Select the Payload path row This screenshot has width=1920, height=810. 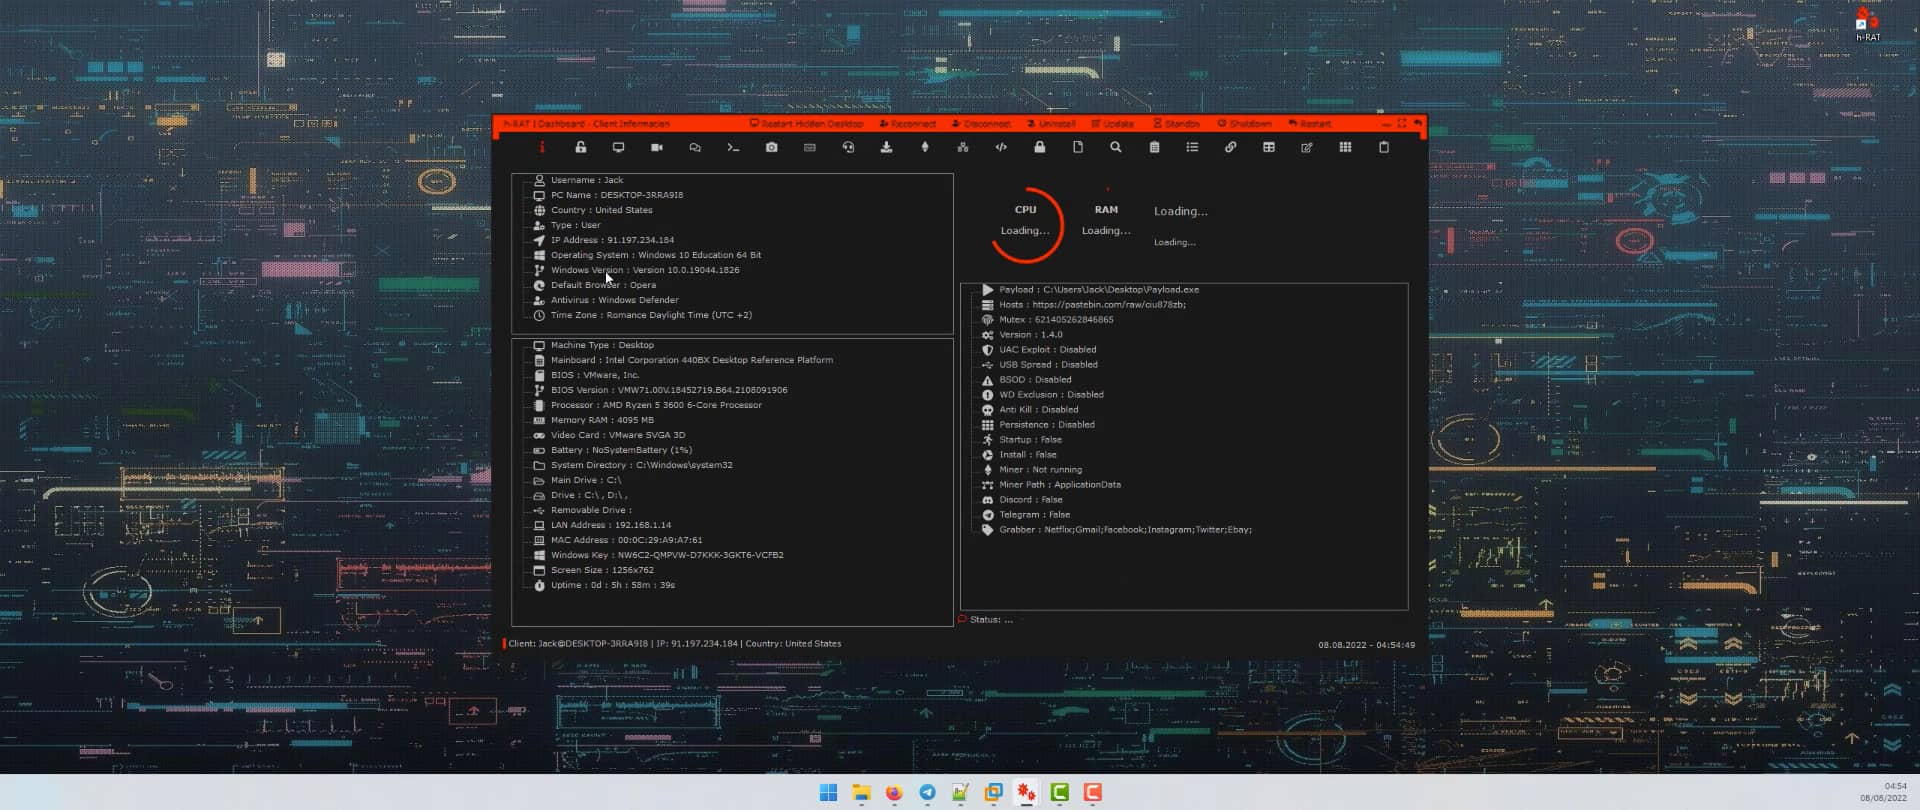[1090, 290]
